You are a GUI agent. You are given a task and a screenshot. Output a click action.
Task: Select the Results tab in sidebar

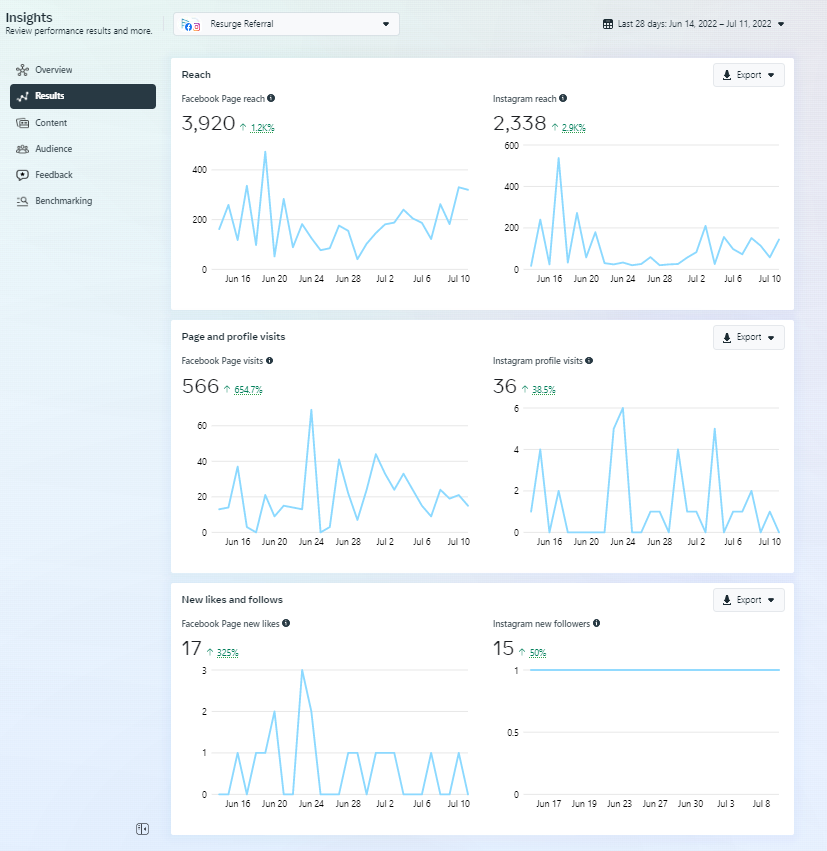(x=83, y=96)
